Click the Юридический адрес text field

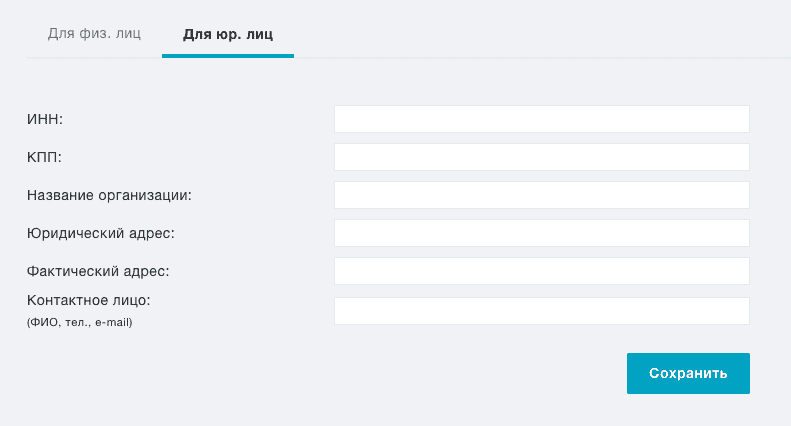click(x=542, y=233)
